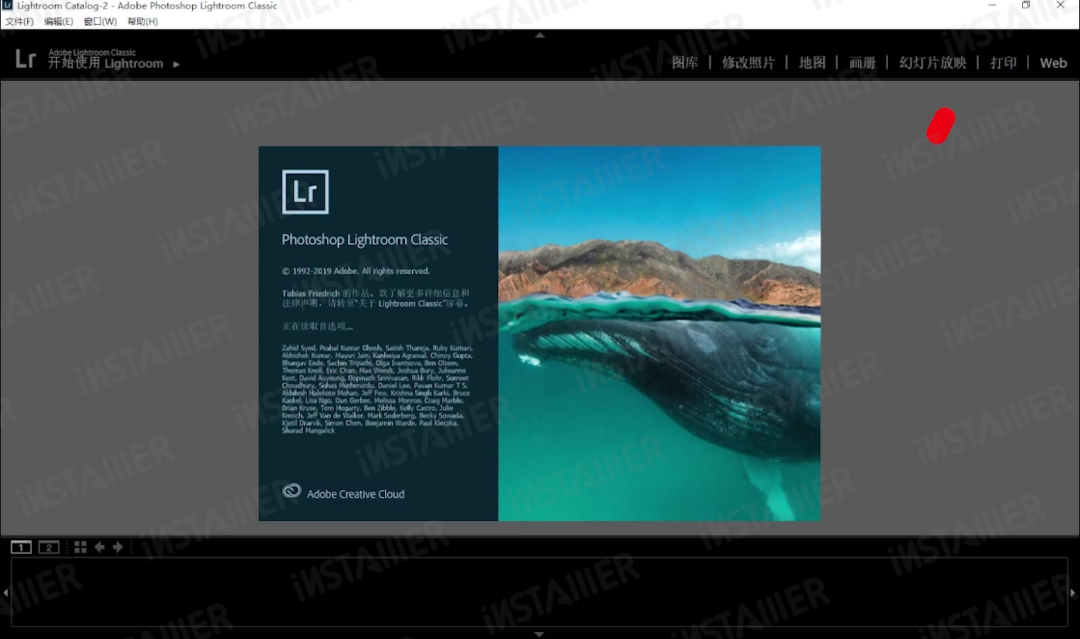Collapse the top module panel with the arrow

click(x=539, y=34)
